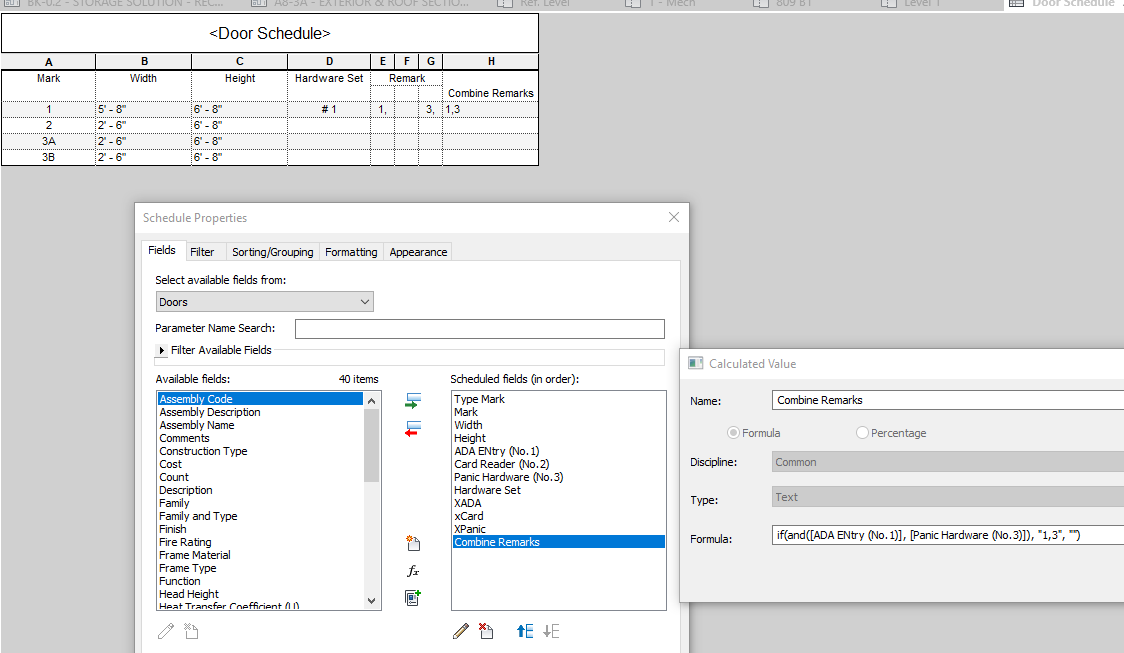Add a combined parameter
Image resolution: width=1124 pixels, height=653 pixels.
(x=413, y=597)
